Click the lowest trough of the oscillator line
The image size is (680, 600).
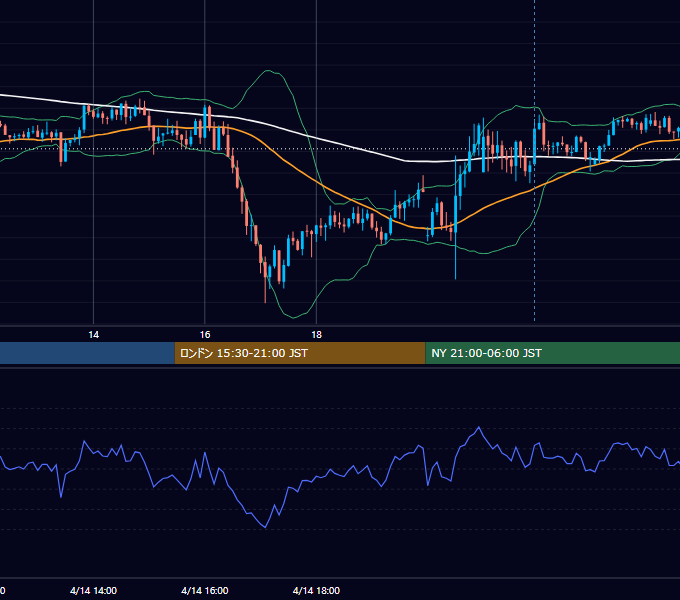[265, 527]
